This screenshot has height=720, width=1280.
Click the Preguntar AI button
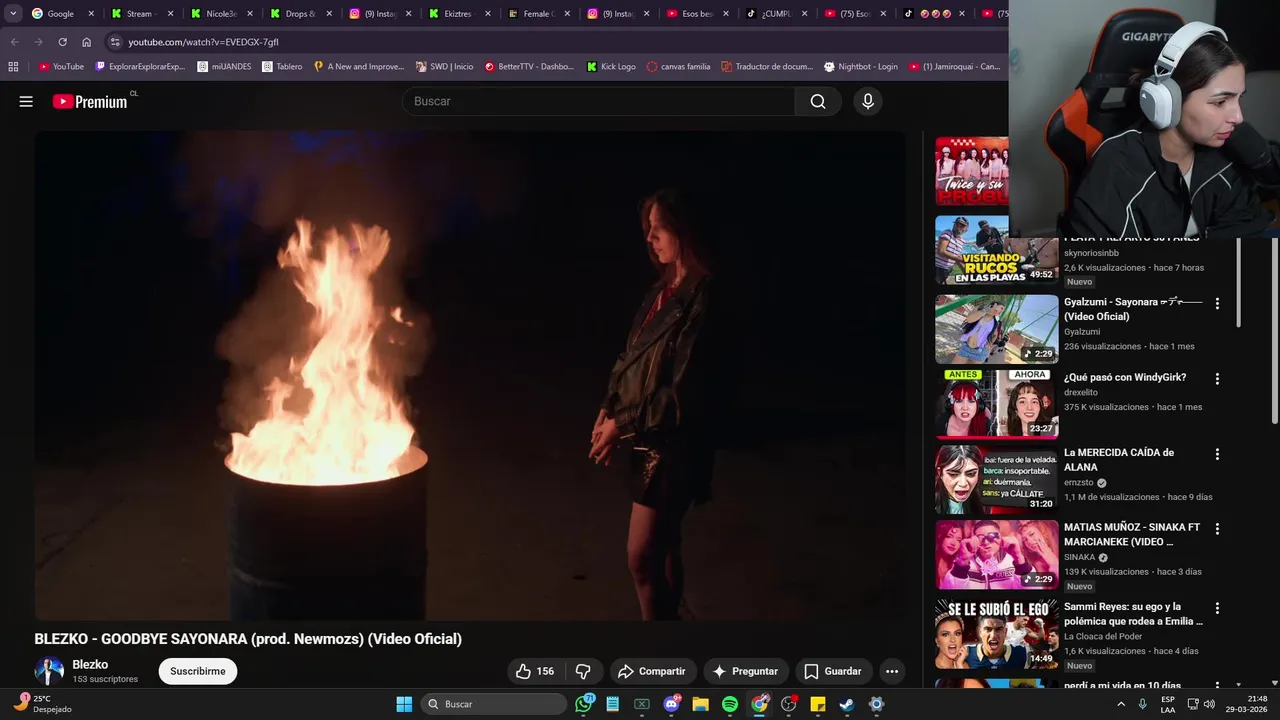[x=745, y=671]
